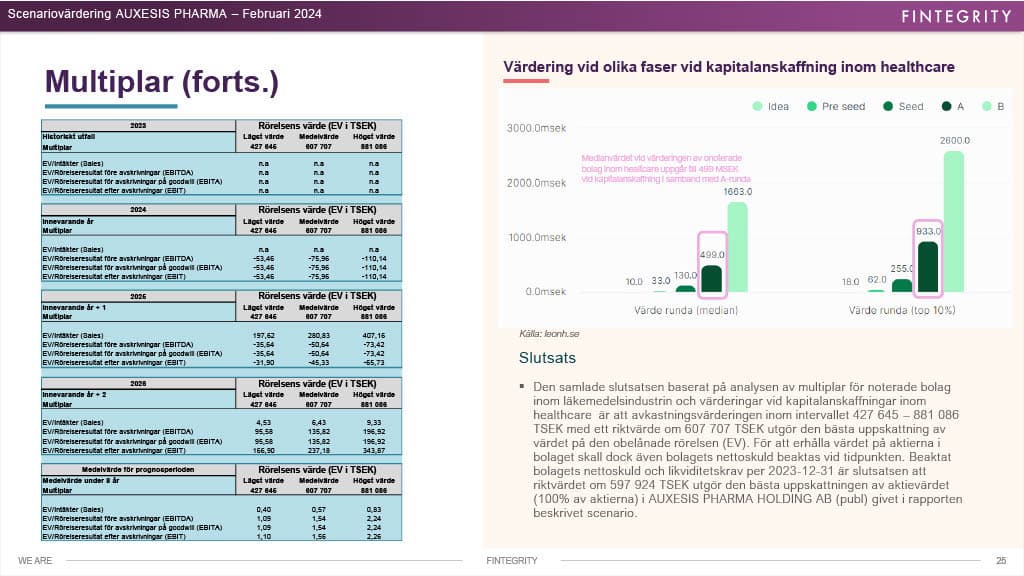Click the FINTEGRITY footer label
This screenshot has width=1024, height=576.
pyautogui.click(x=512, y=560)
